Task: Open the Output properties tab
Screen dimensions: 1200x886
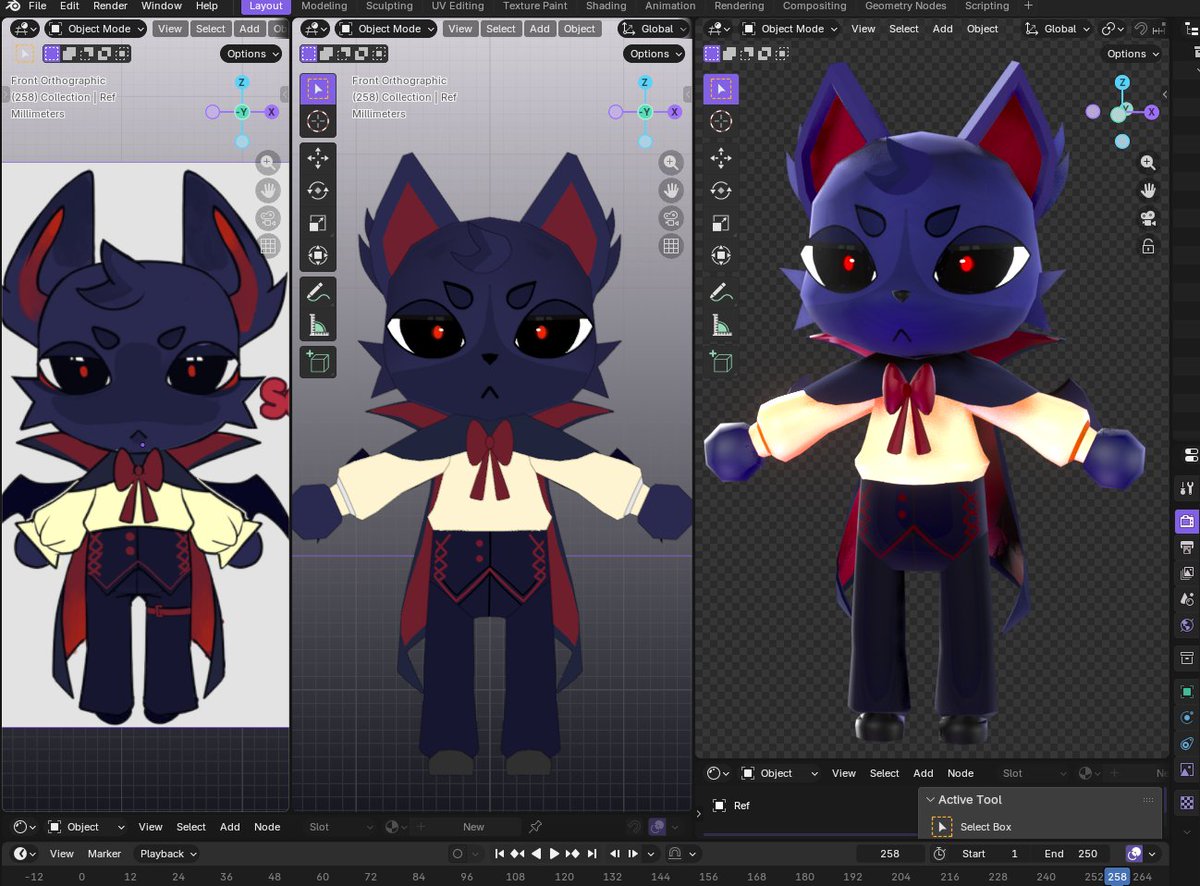Action: point(1187,547)
